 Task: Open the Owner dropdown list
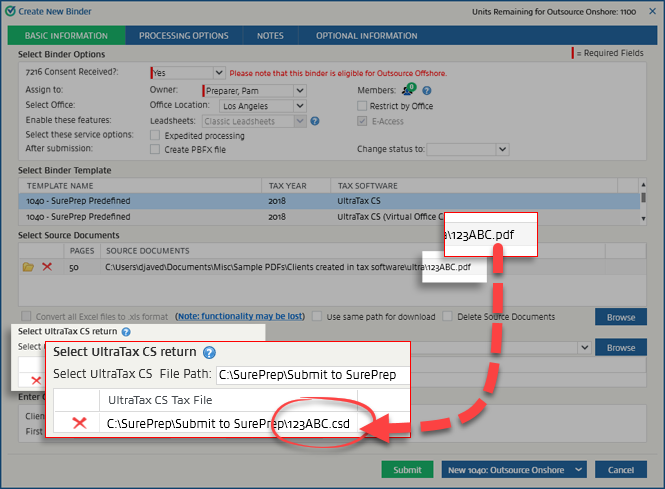[299, 91]
